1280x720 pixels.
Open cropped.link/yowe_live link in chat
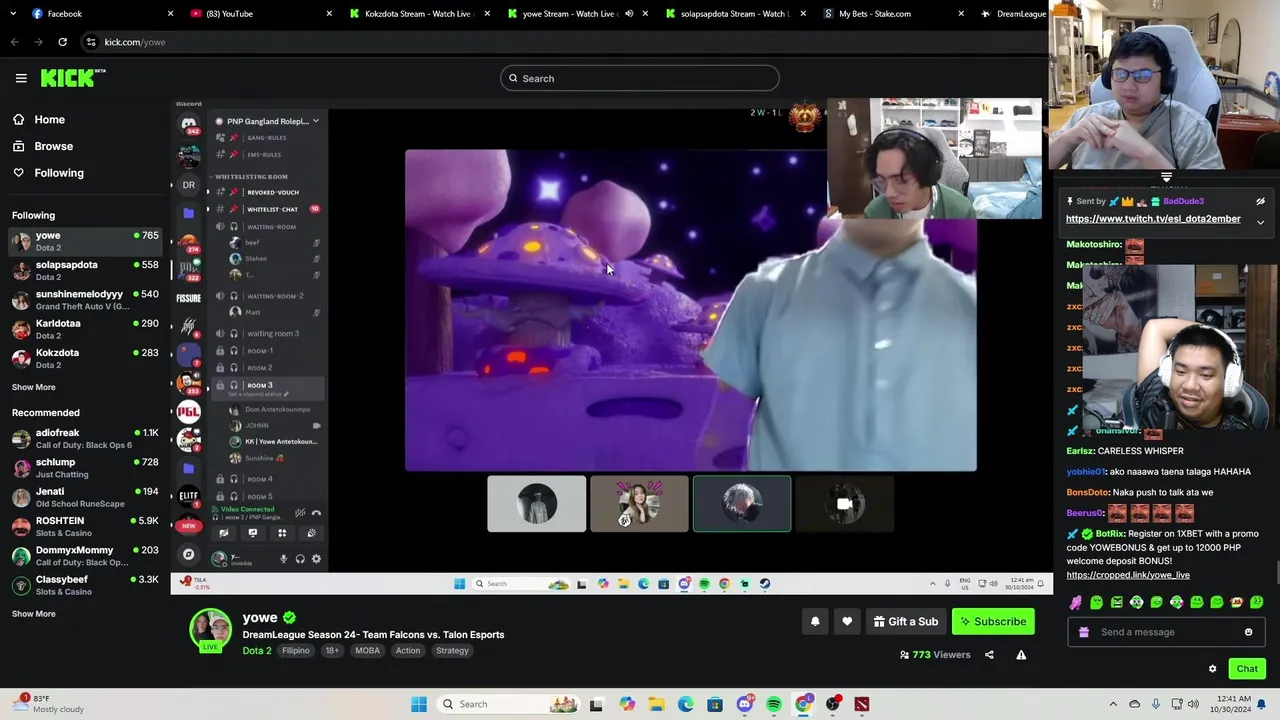coord(1128,575)
